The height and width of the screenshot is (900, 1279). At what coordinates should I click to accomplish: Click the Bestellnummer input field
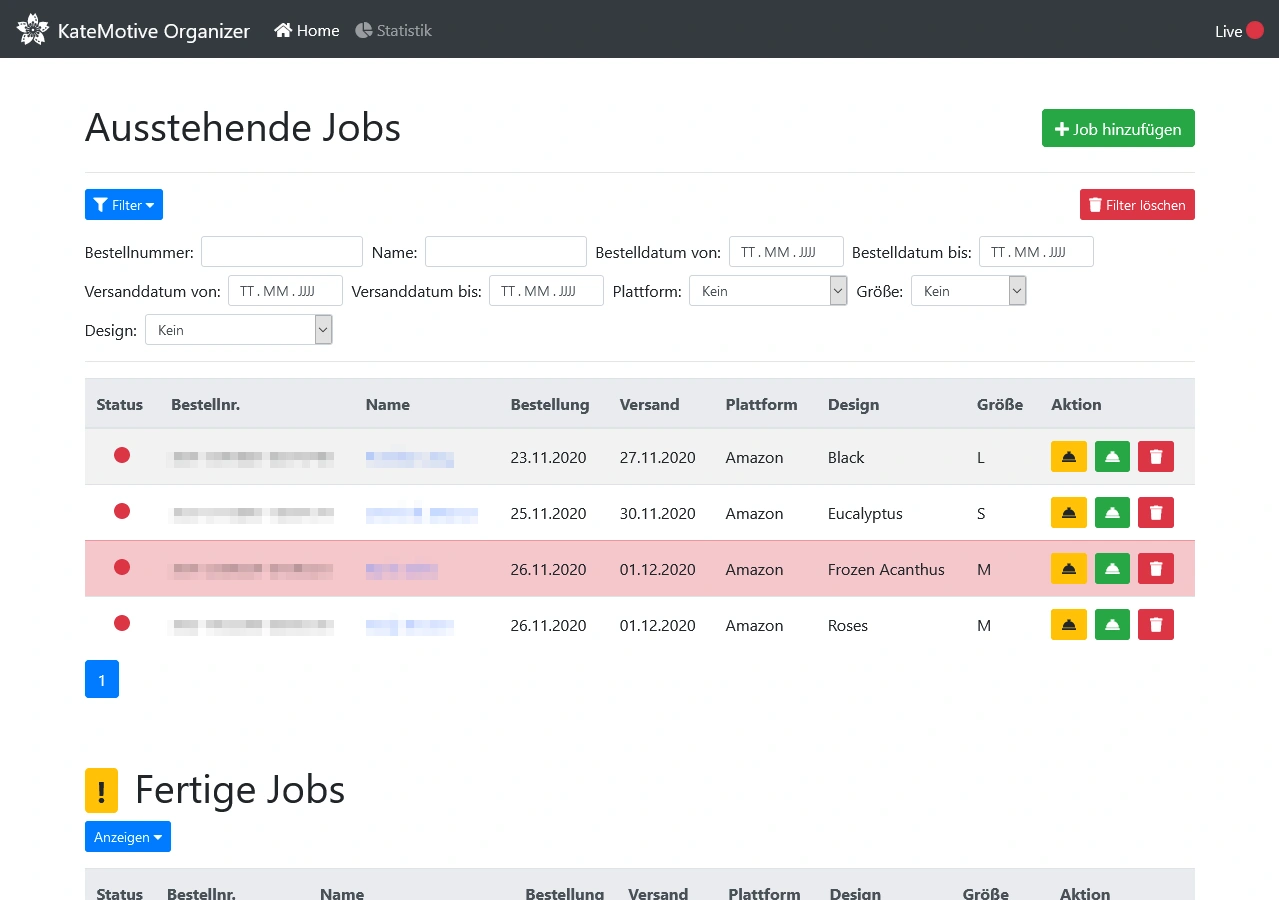point(282,252)
